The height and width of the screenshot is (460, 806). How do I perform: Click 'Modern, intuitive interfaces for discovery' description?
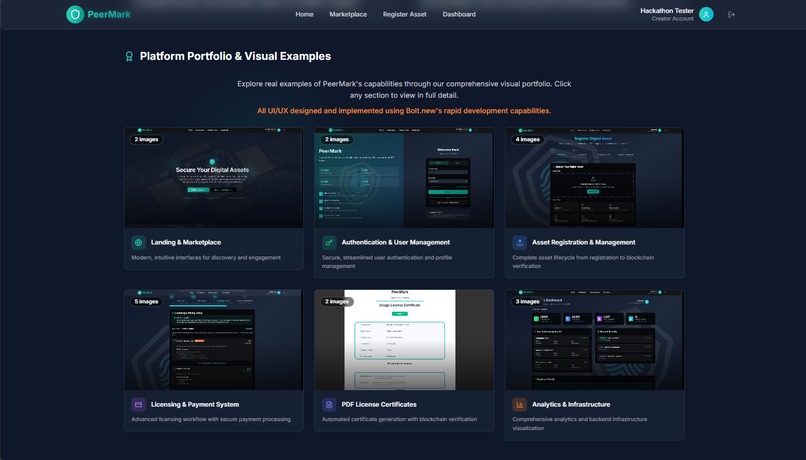[x=206, y=257]
